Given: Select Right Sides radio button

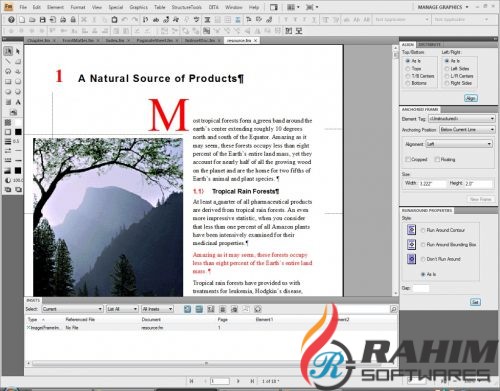Looking at the screenshot, I should pos(447,83).
